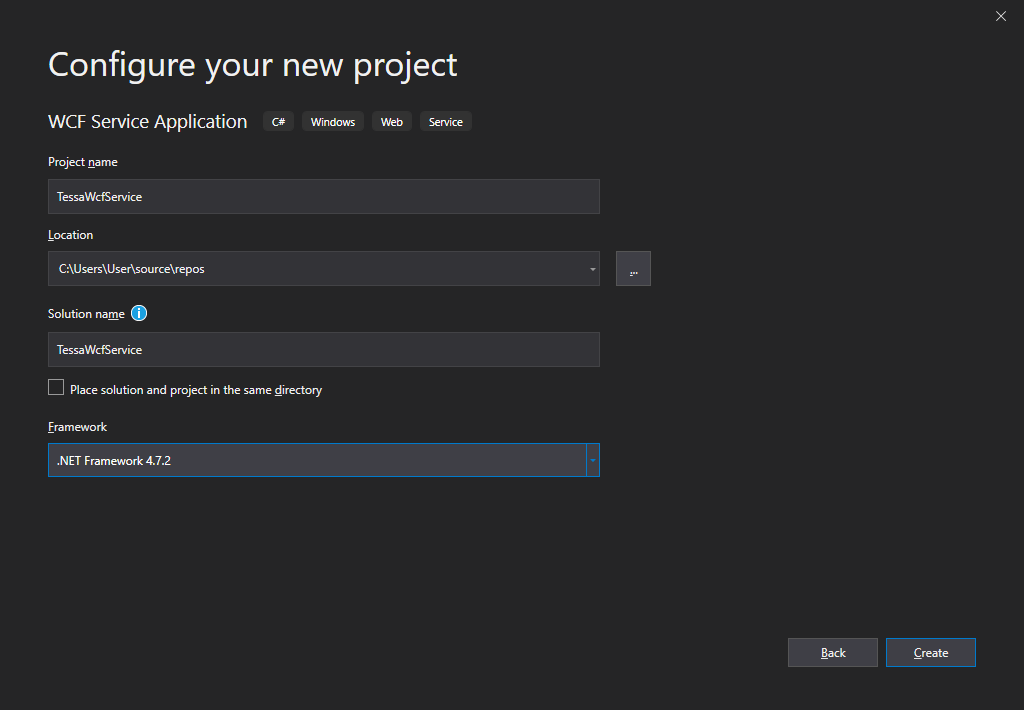This screenshot has width=1024, height=710.
Task: Click the Framework label
Action: 77,427
